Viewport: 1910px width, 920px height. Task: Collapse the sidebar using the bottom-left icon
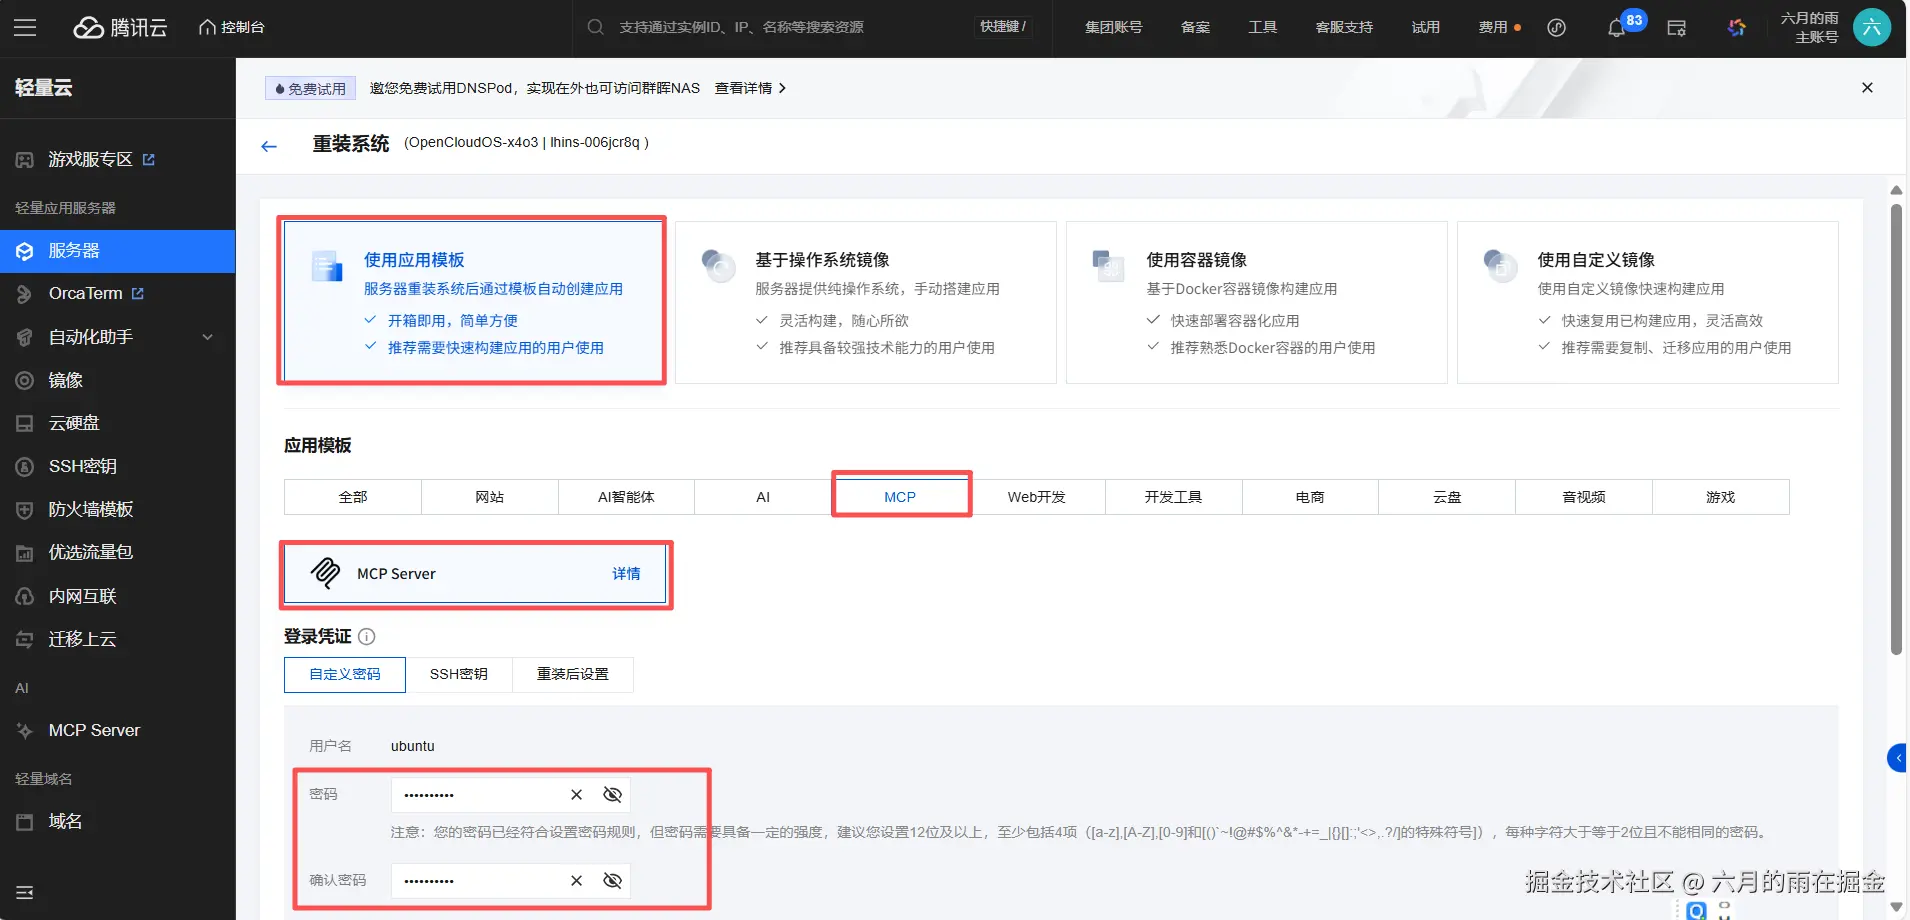25,892
